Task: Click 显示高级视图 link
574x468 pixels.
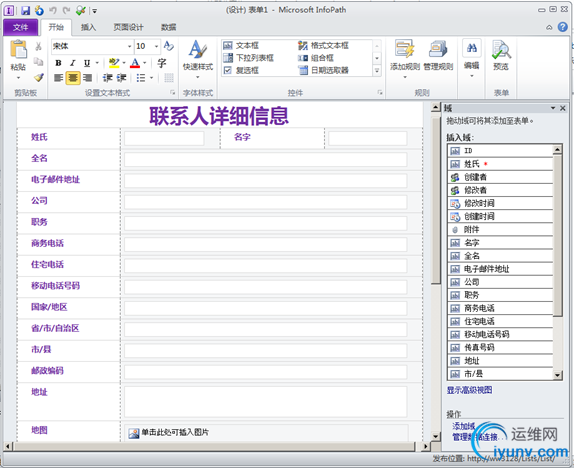Action: 469,390
